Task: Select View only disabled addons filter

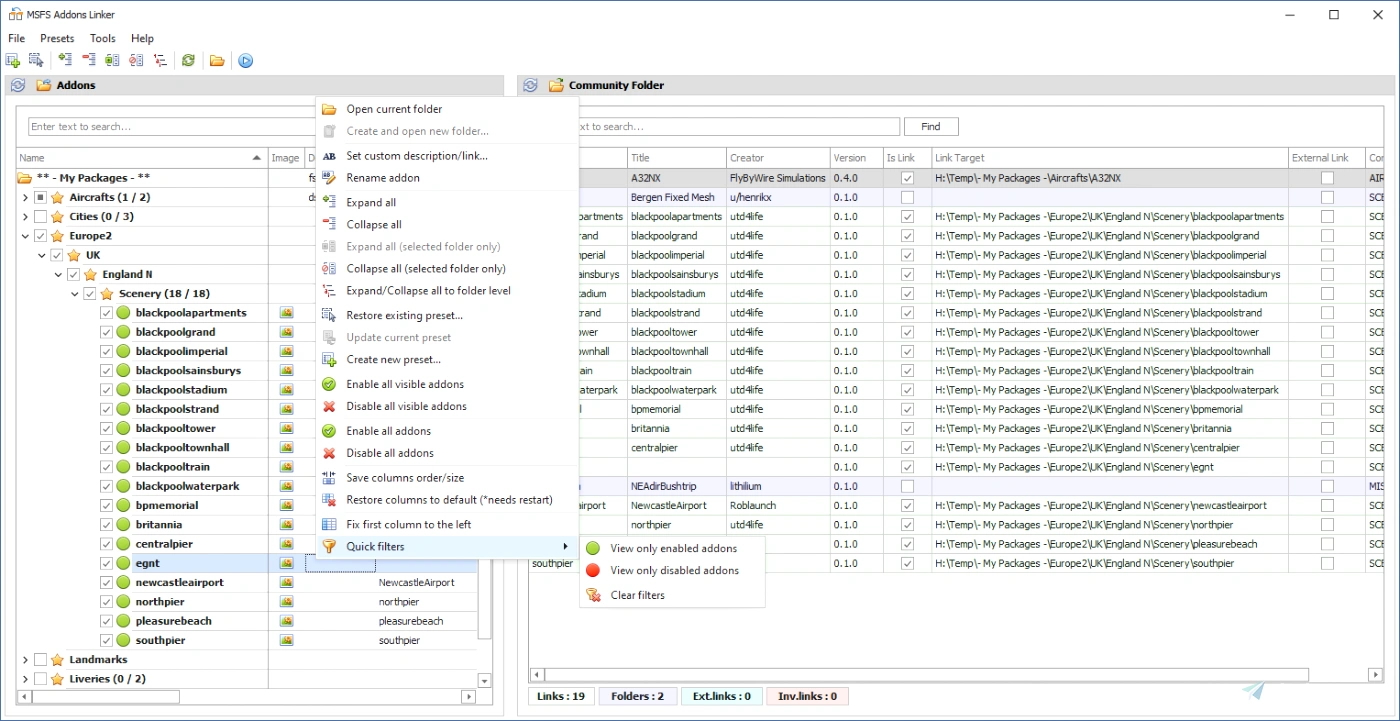Action: (674, 571)
